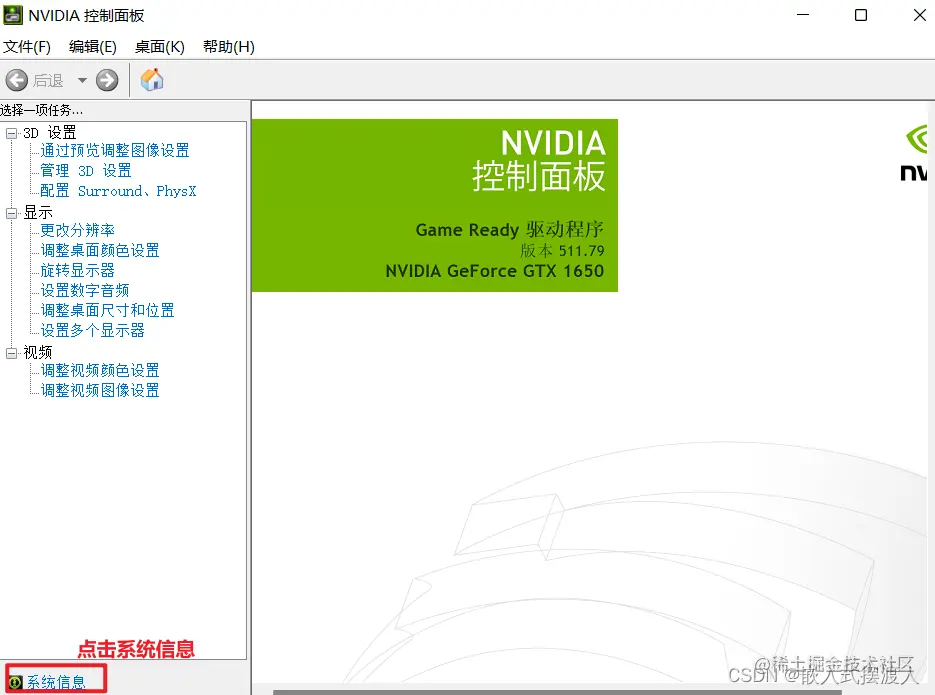Open 设置数字音频
Viewport: 935px width, 695px height.
(x=85, y=290)
